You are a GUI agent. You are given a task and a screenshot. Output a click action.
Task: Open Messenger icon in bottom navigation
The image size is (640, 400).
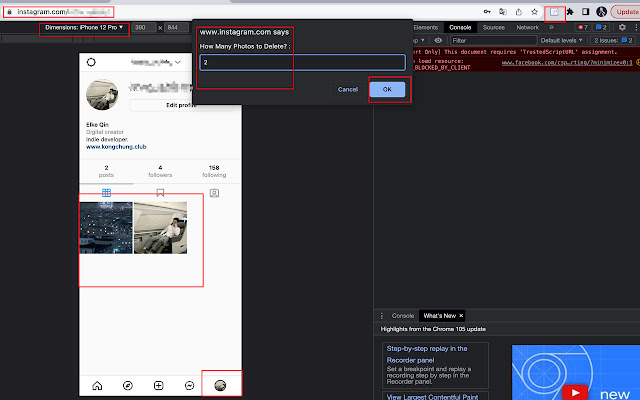189,385
